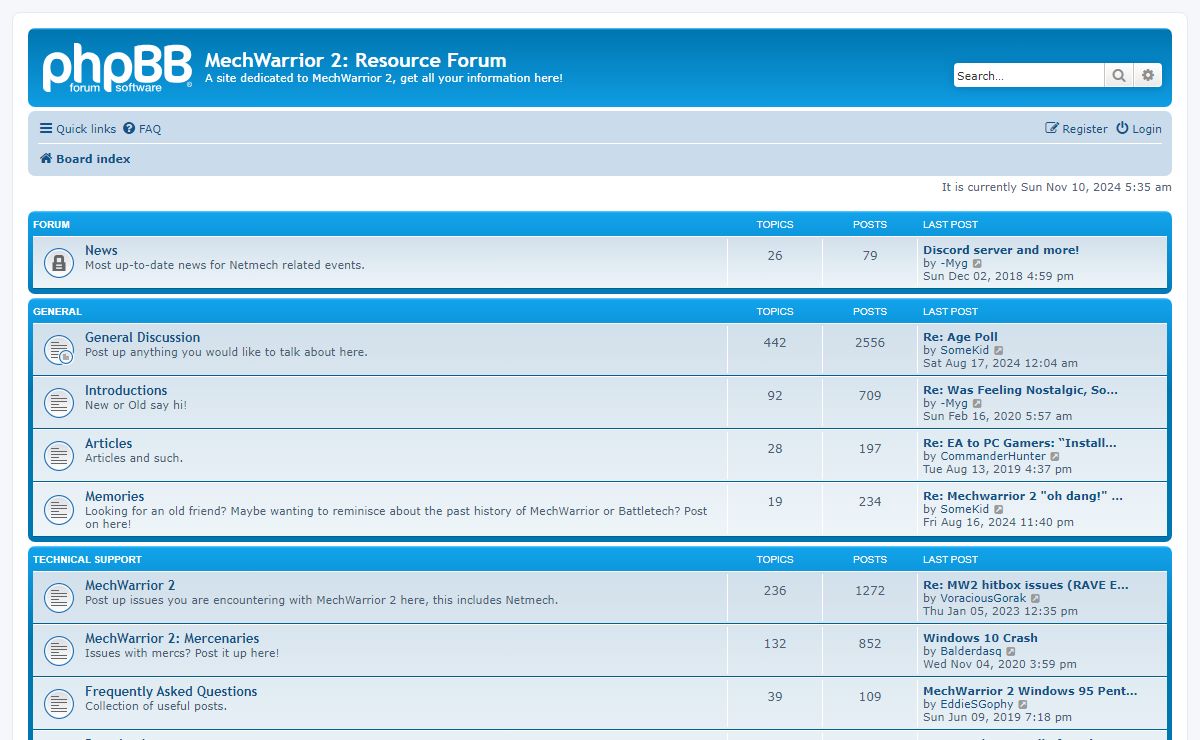This screenshot has height=740, width=1200.
Task: Open advanced search gear icon
Action: 1148,75
